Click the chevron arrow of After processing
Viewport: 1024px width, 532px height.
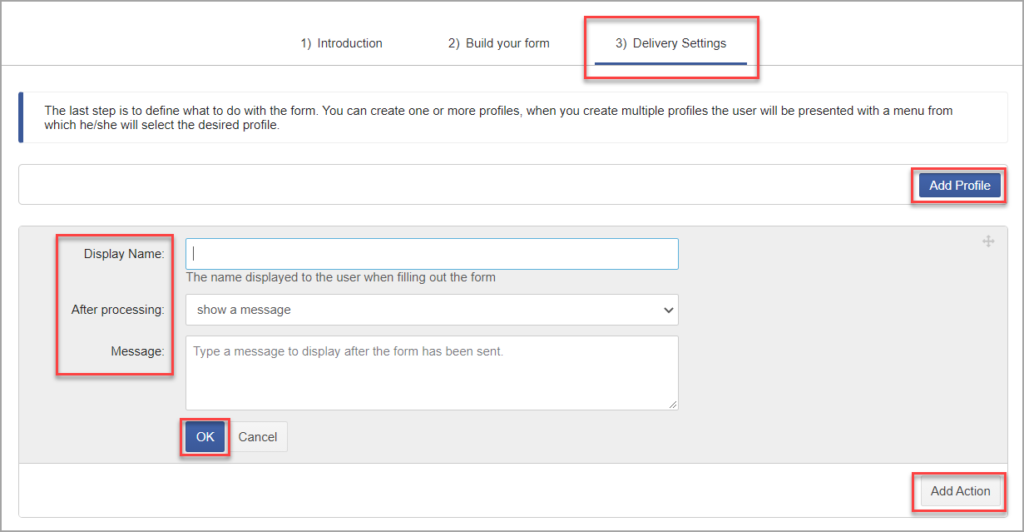click(668, 310)
